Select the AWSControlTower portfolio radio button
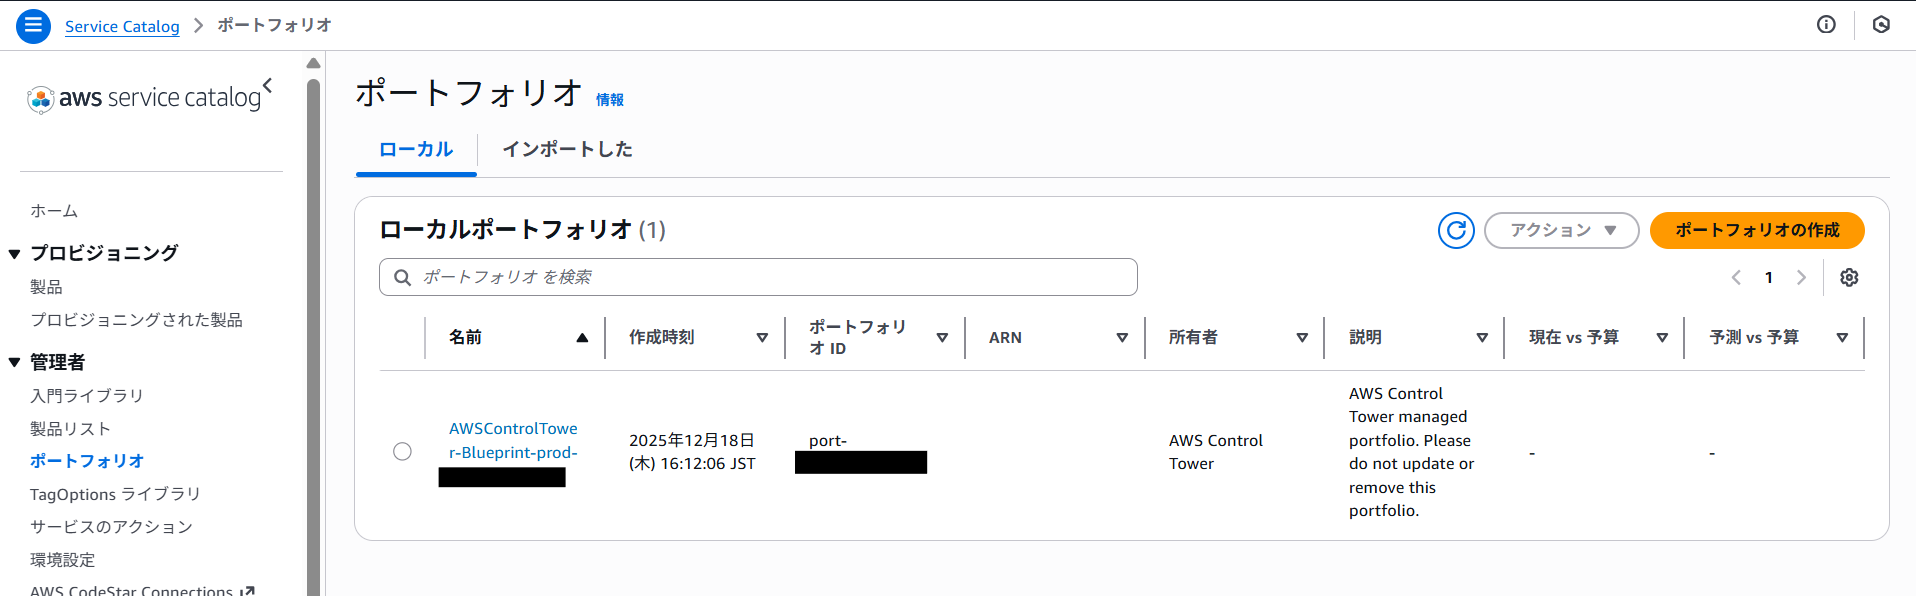This screenshot has height=596, width=1916. click(402, 452)
